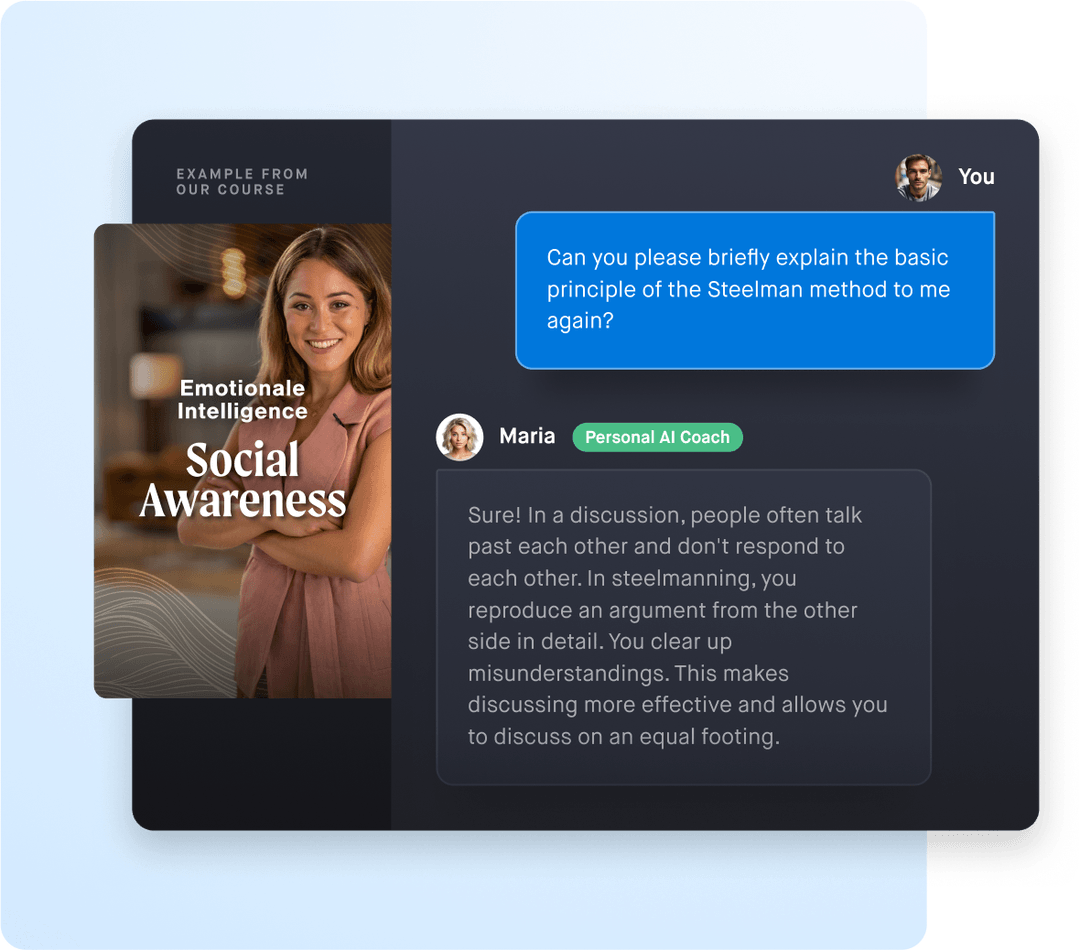The image size is (1080, 950).
Task: Click the Personal AI Coach badge
Action: 657,437
